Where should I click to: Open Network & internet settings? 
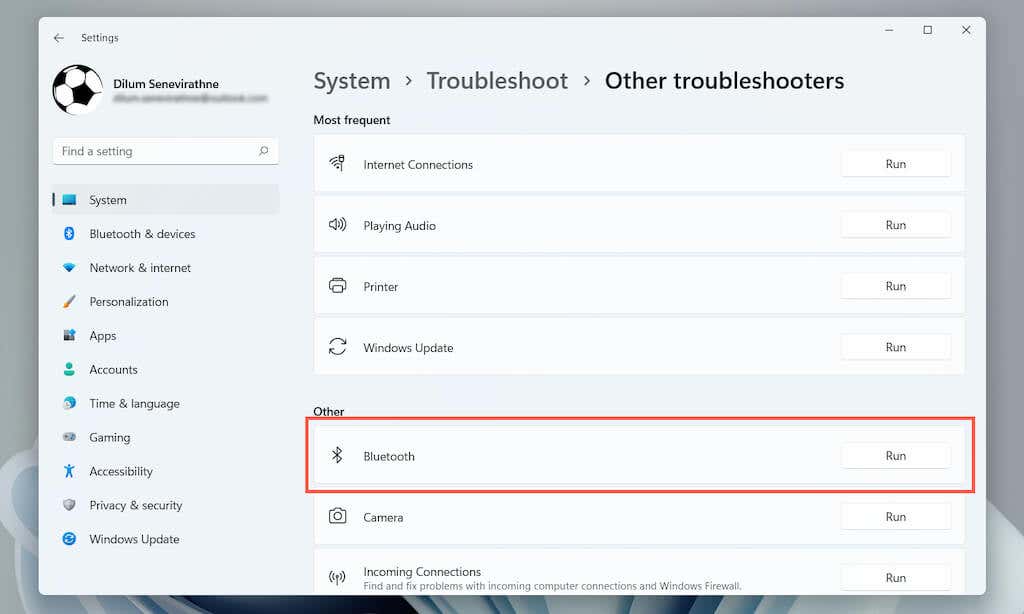click(140, 268)
